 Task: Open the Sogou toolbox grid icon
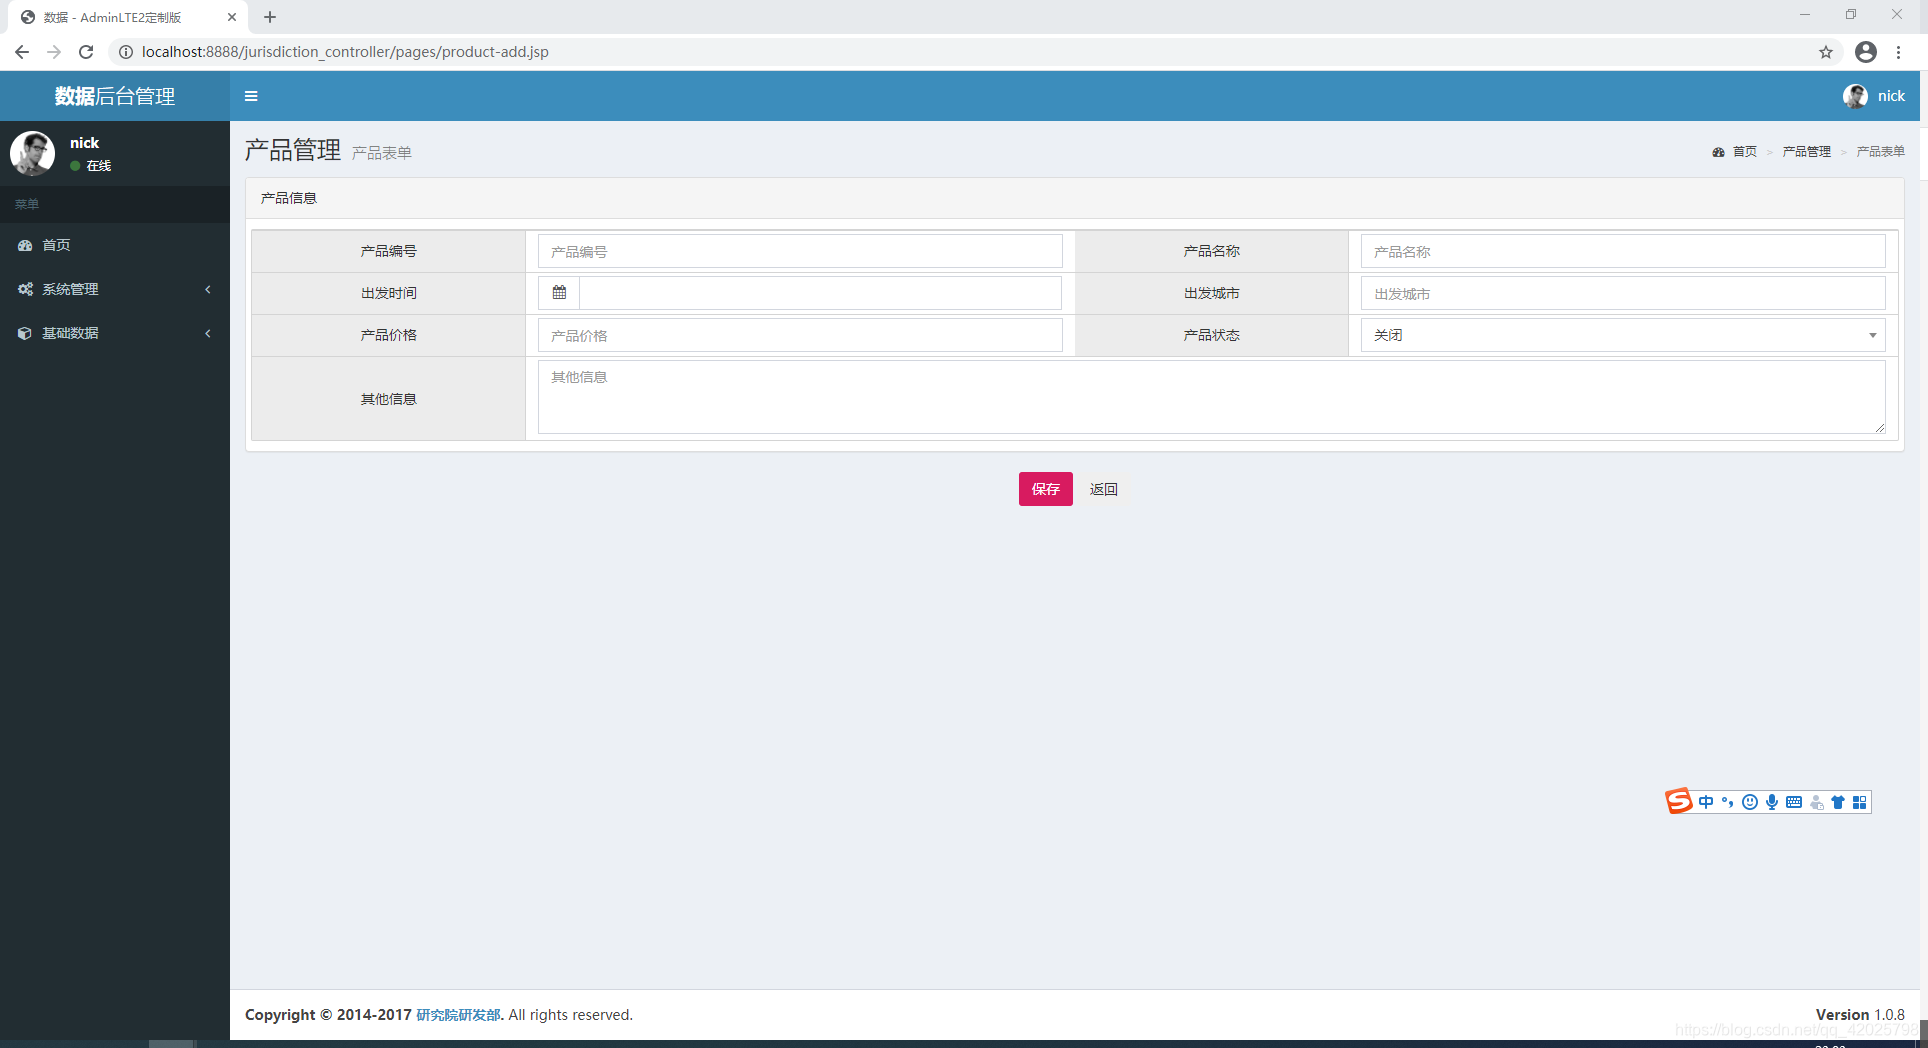click(x=1860, y=802)
